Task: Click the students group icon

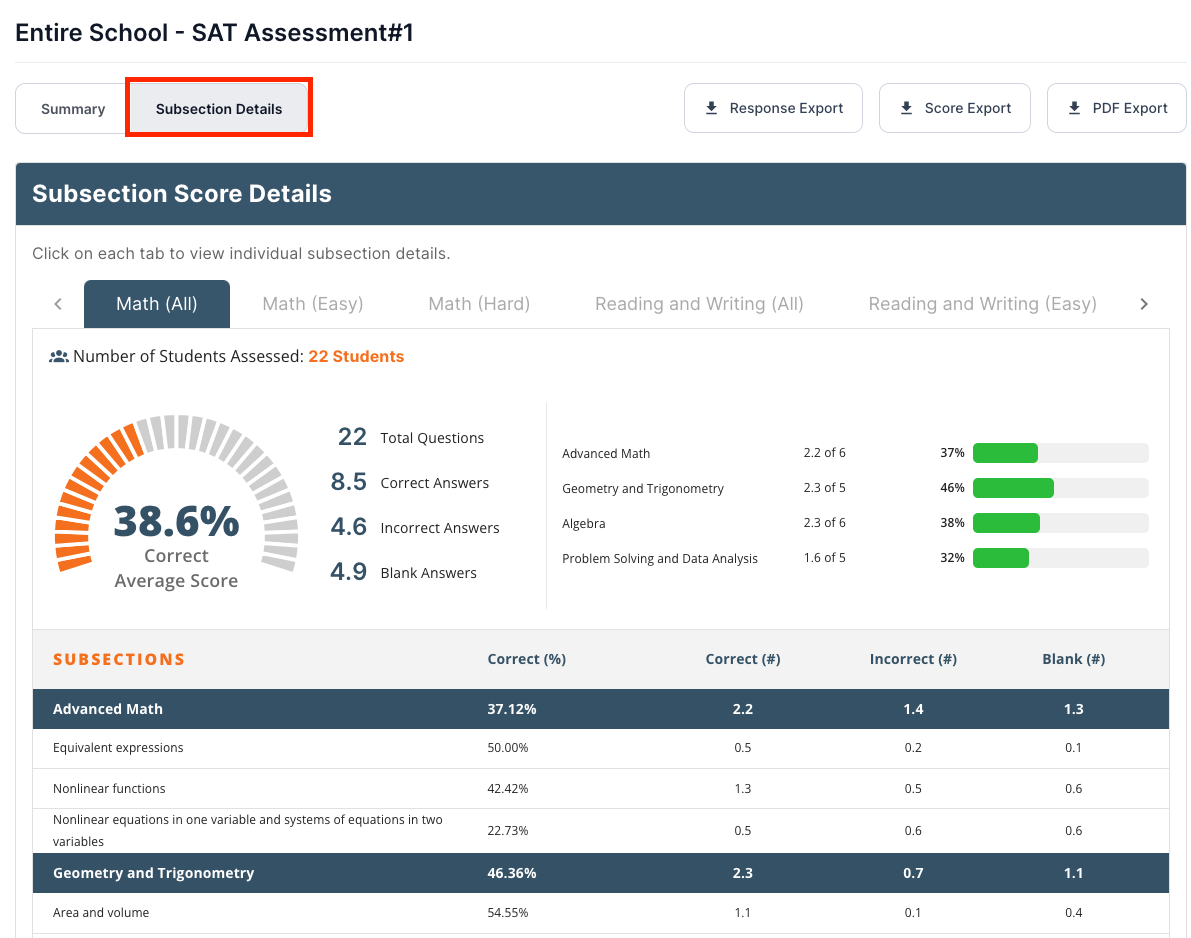Action: click(x=59, y=356)
